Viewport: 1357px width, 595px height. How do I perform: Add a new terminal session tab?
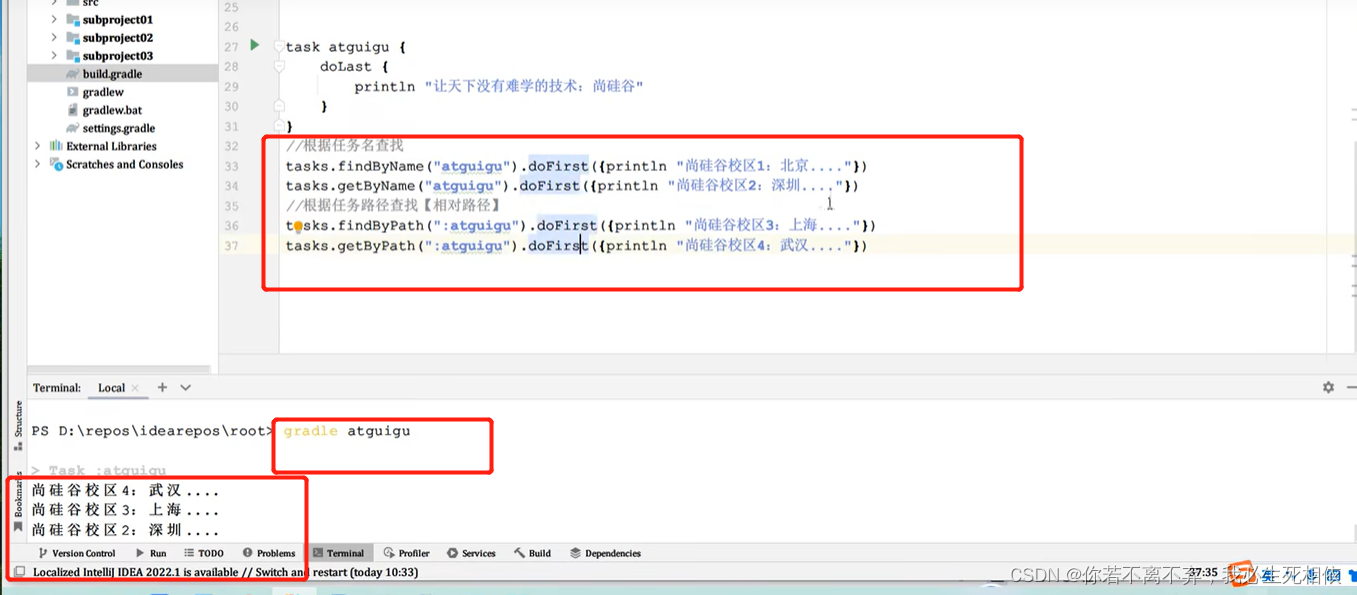[x=162, y=387]
